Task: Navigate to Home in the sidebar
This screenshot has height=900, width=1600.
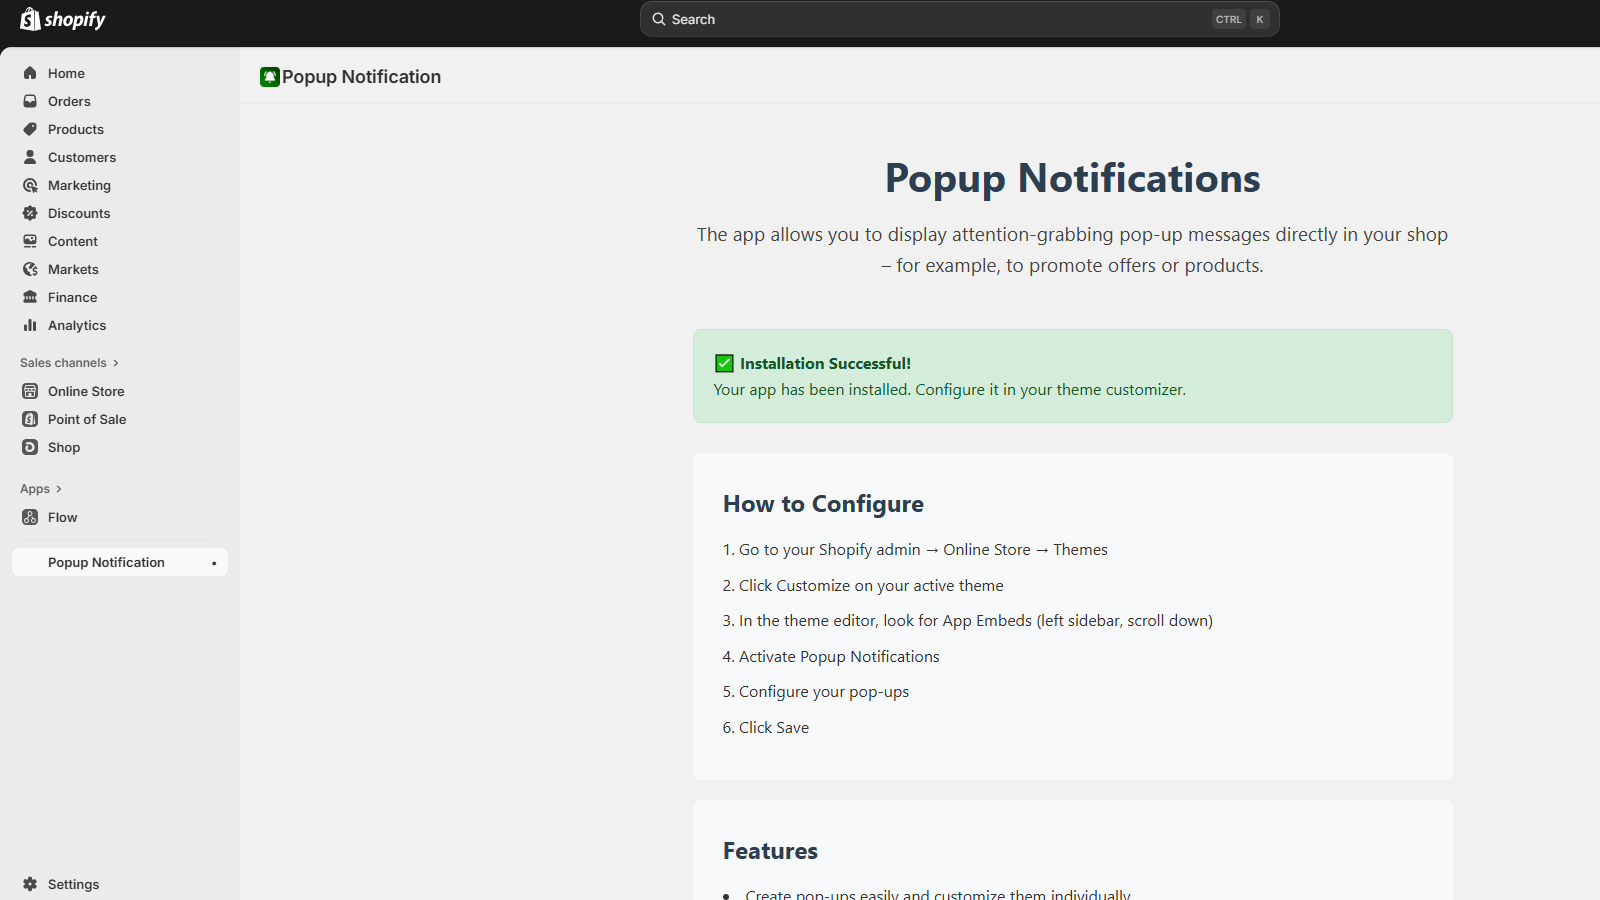Action: (x=66, y=73)
